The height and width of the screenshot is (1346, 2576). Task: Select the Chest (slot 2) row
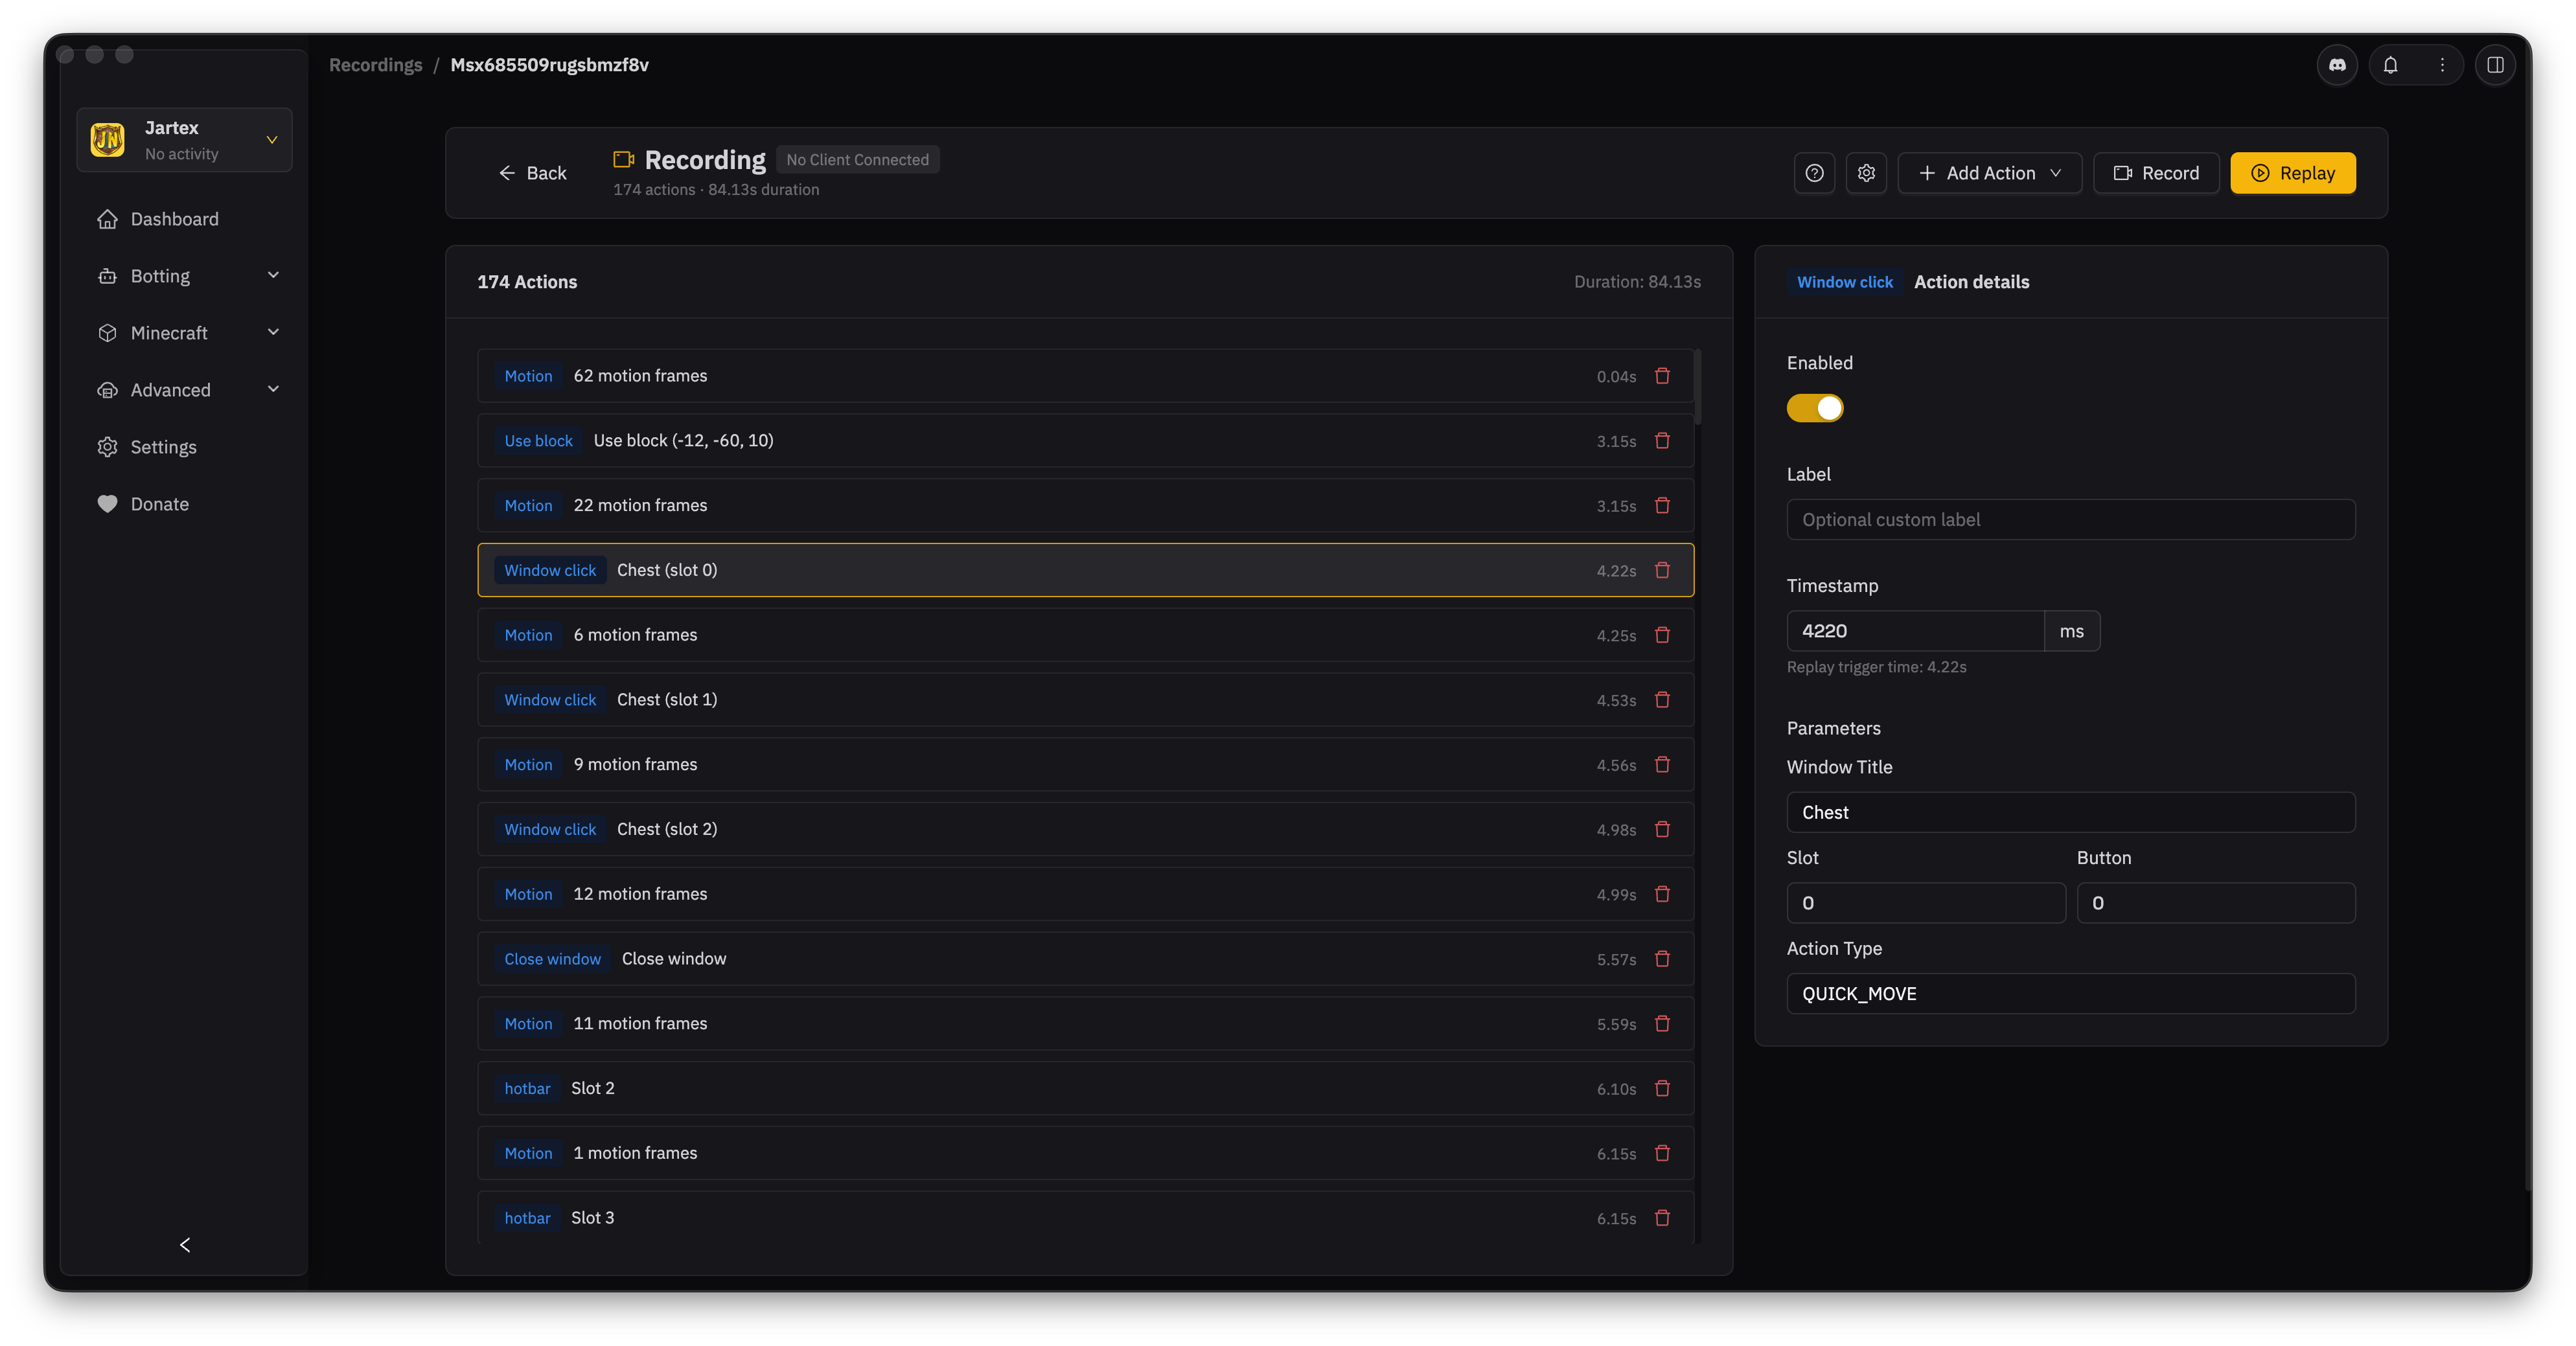click(x=1085, y=829)
